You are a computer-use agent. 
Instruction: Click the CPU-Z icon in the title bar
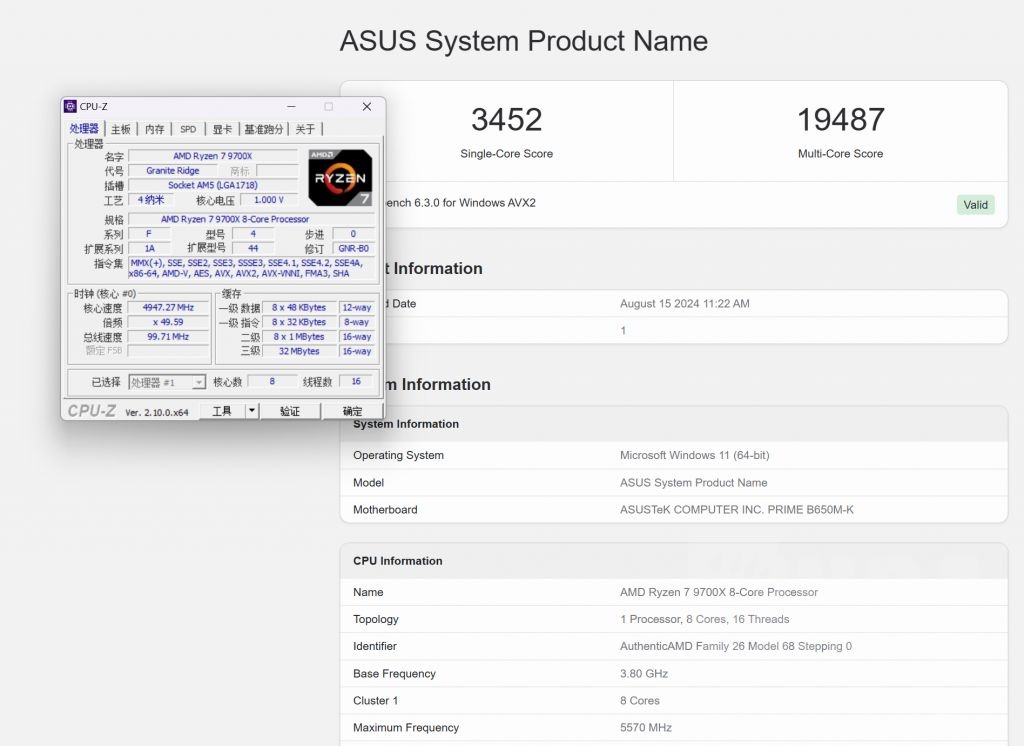tap(70, 106)
